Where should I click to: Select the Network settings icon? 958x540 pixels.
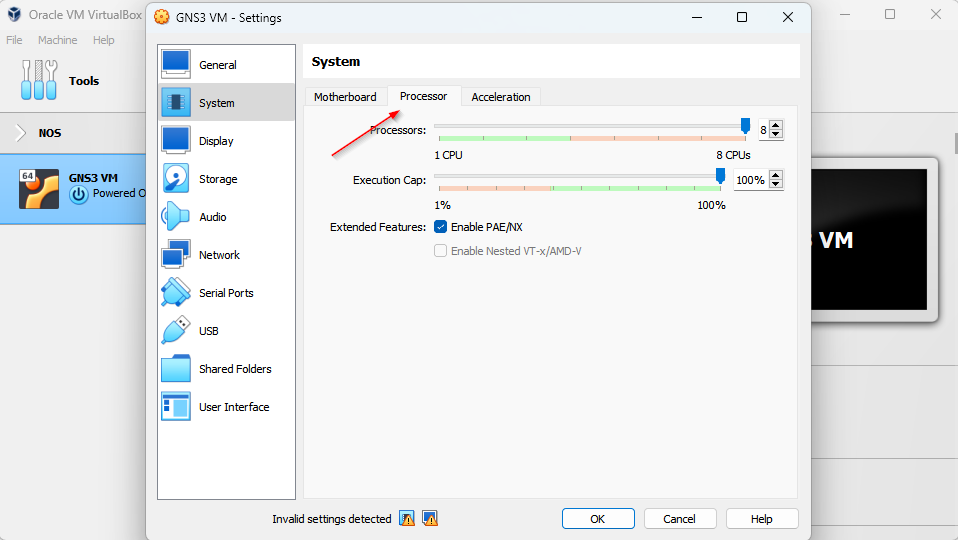point(176,255)
